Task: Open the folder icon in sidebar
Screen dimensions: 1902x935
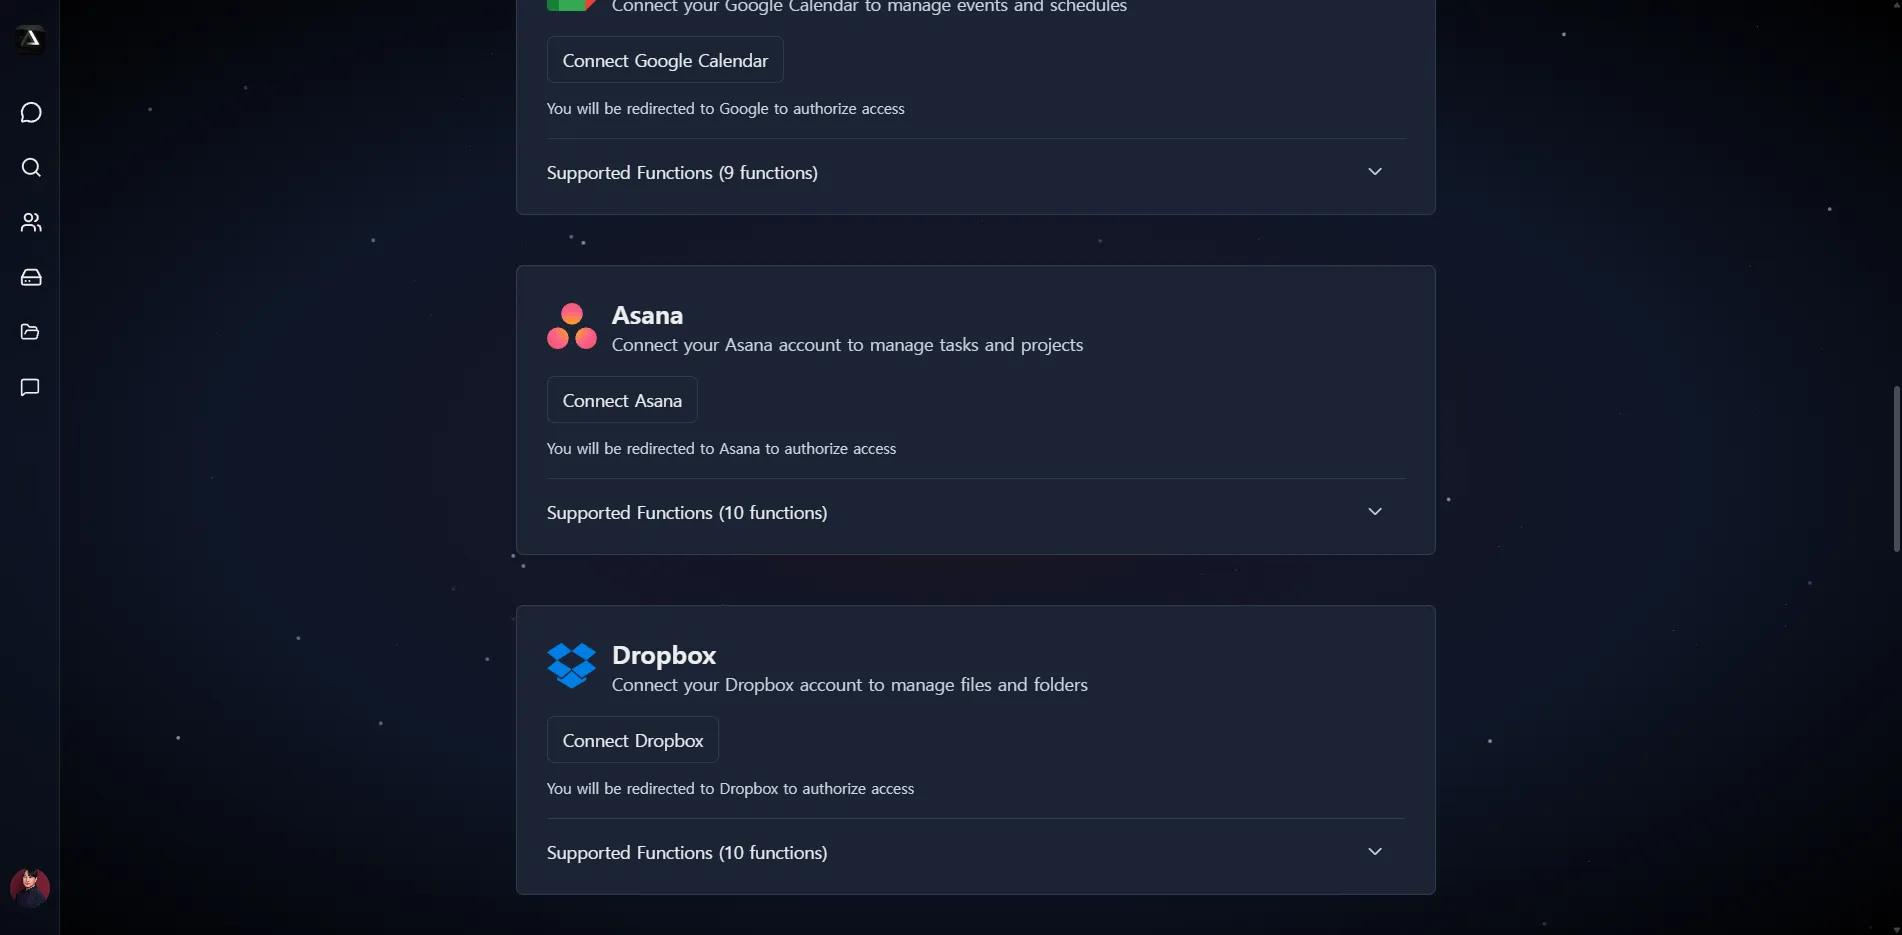Action: coord(31,332)
